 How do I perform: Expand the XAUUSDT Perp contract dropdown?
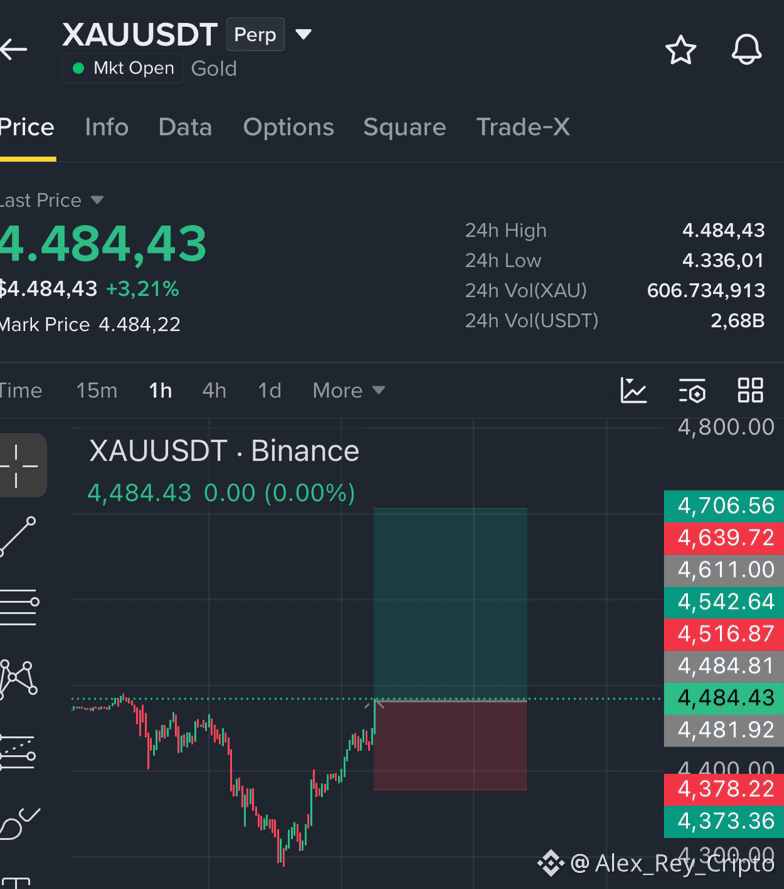click(x=304, y=35)
